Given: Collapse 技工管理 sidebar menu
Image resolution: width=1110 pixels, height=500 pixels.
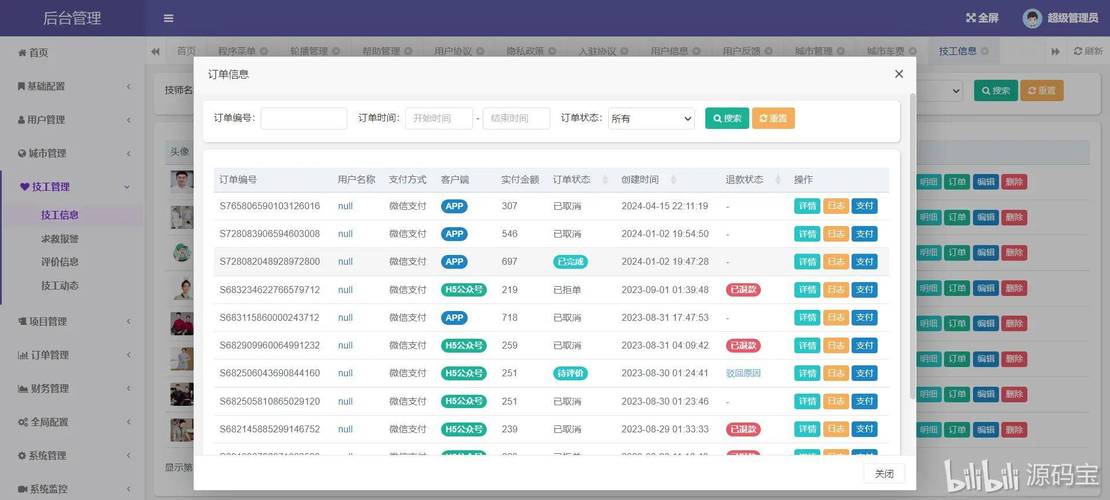Looking at the screenshot, I should pos(71,187).
